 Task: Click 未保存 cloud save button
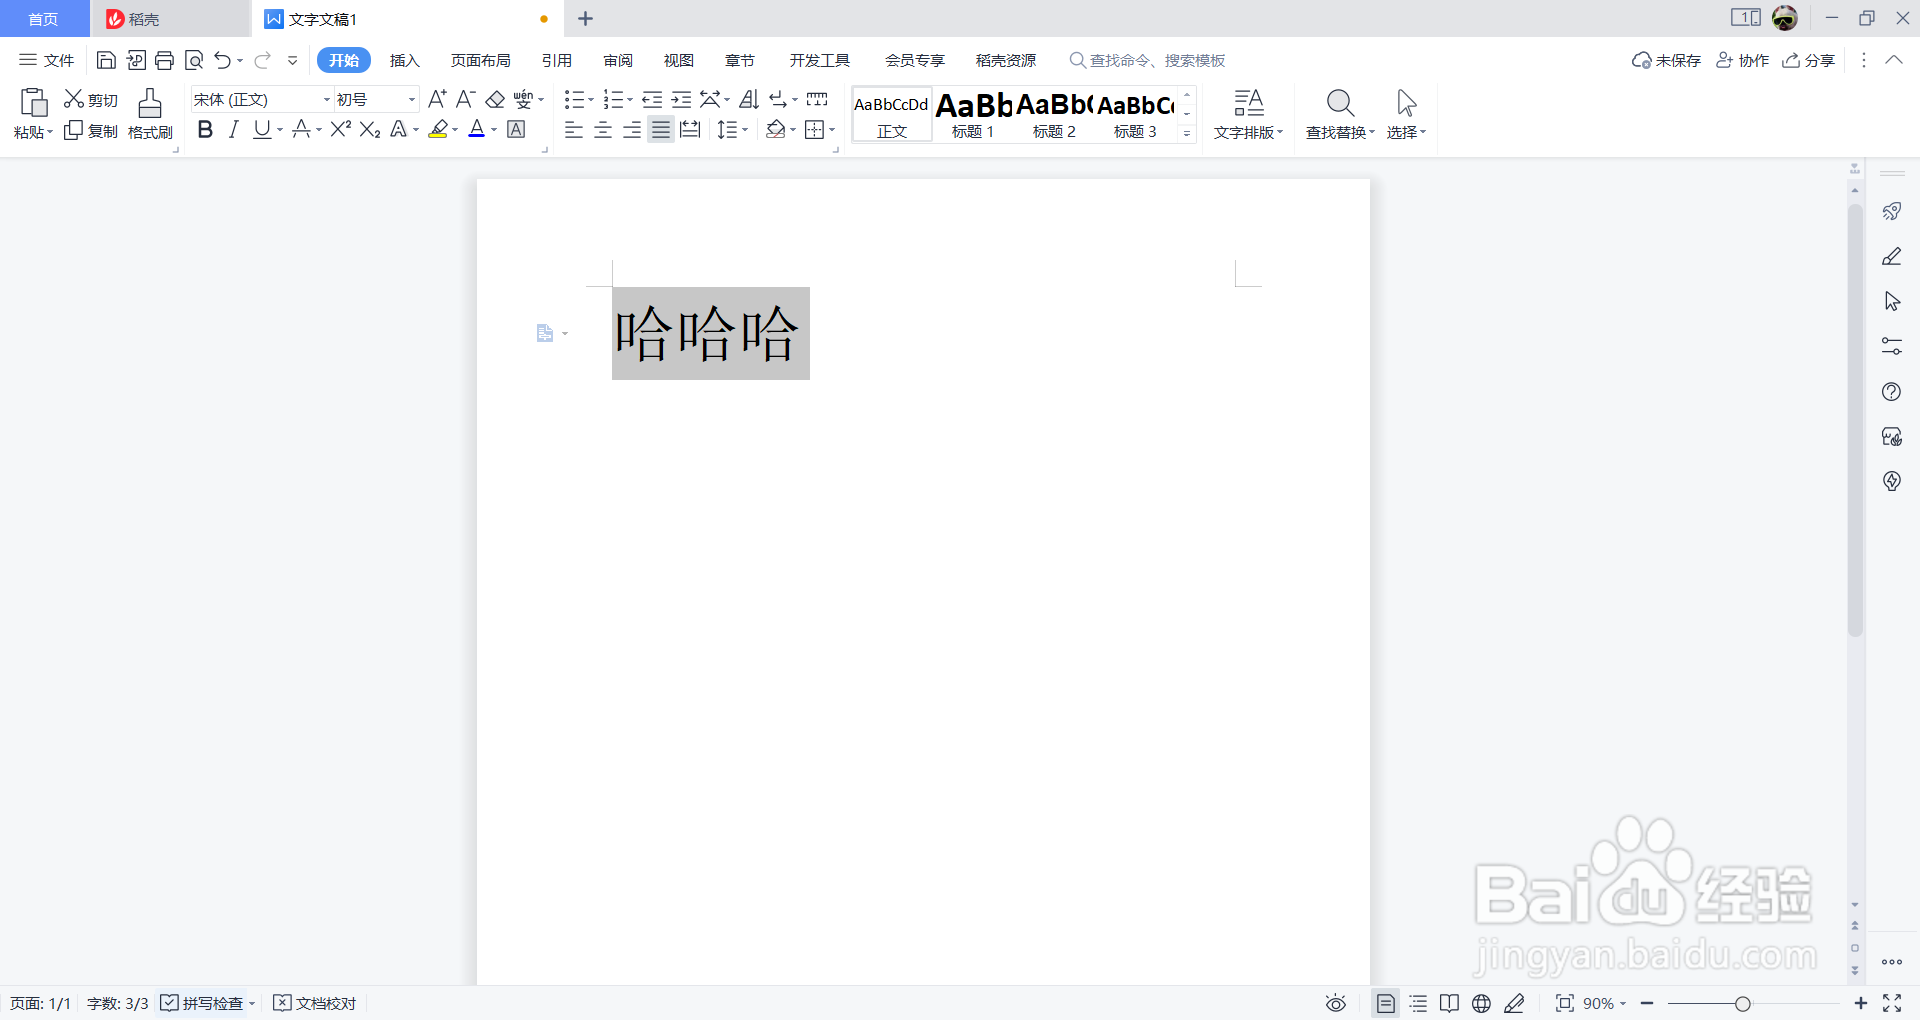pyautogui.click(x=1666, y=61)
